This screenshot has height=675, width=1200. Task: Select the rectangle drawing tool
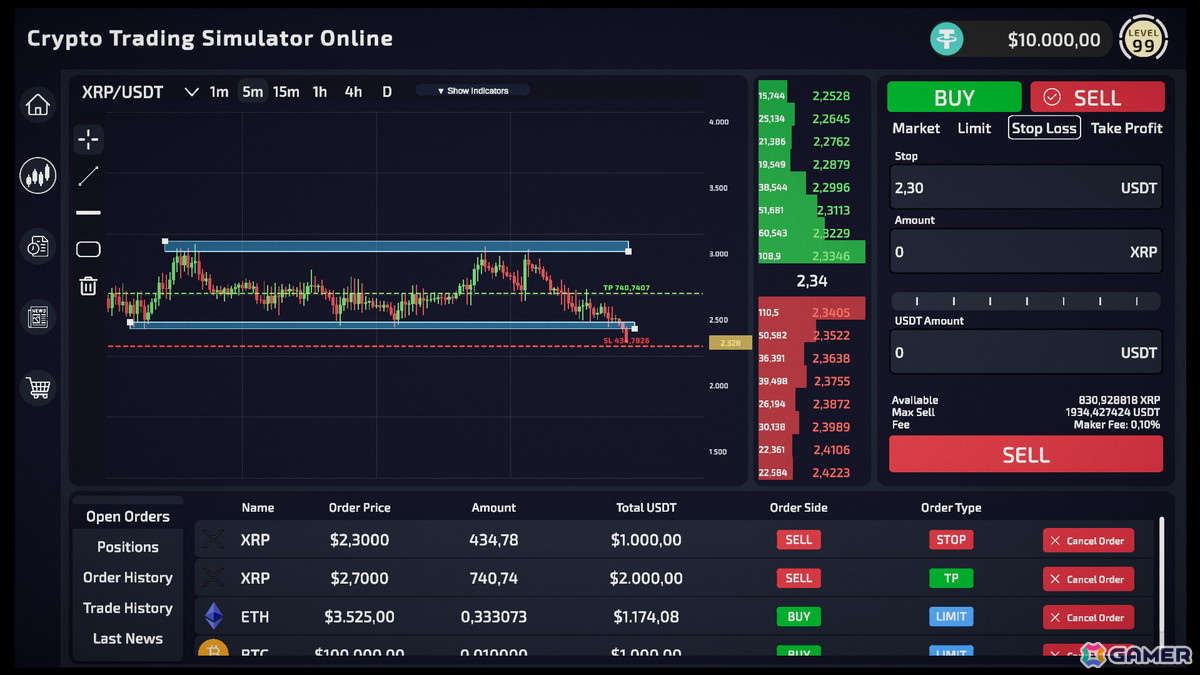click(88, 249)
